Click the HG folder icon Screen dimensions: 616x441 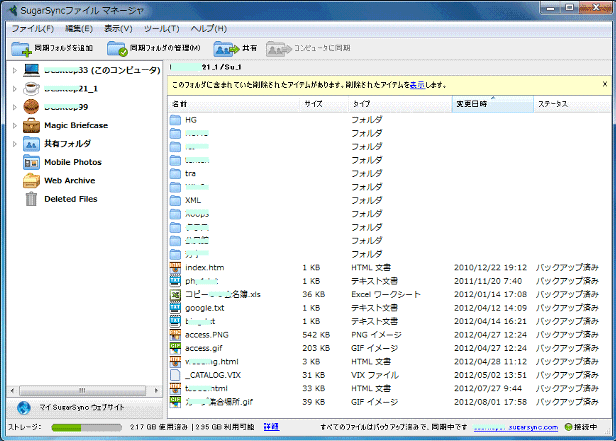coord(175,120)
